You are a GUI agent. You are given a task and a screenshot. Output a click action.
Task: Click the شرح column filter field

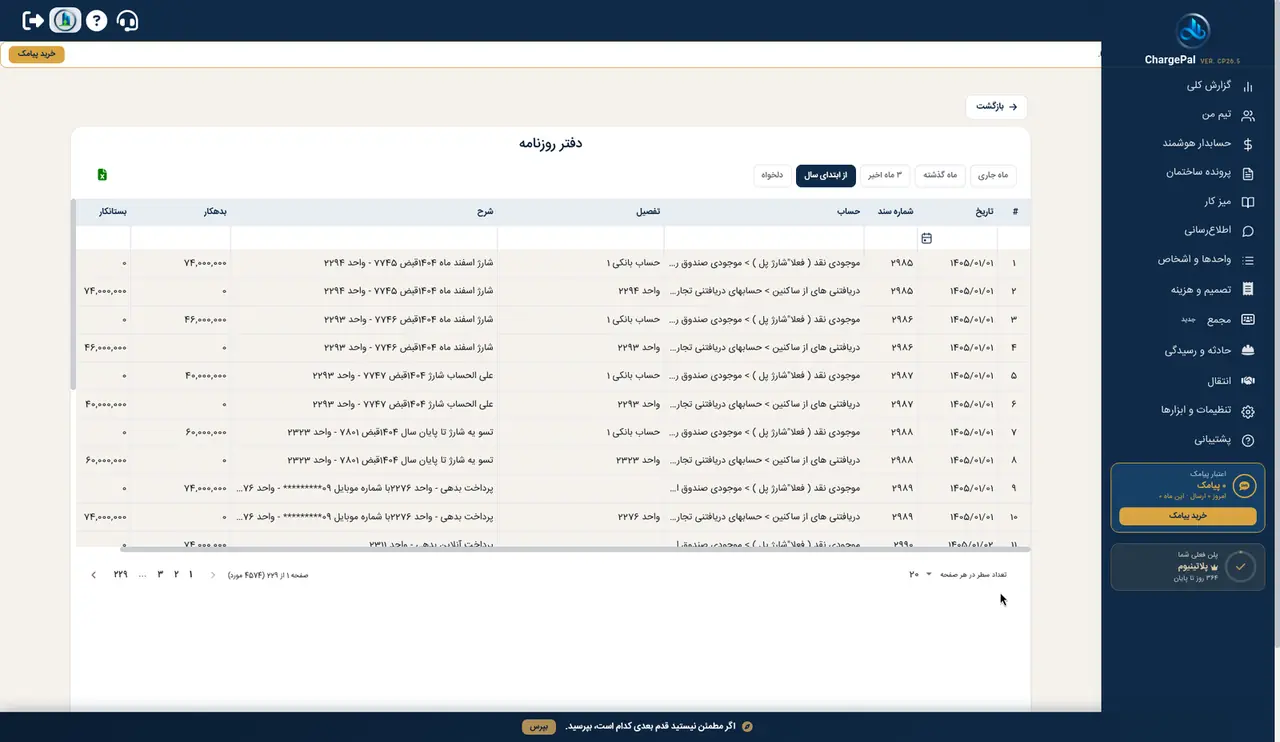[364, 238]
